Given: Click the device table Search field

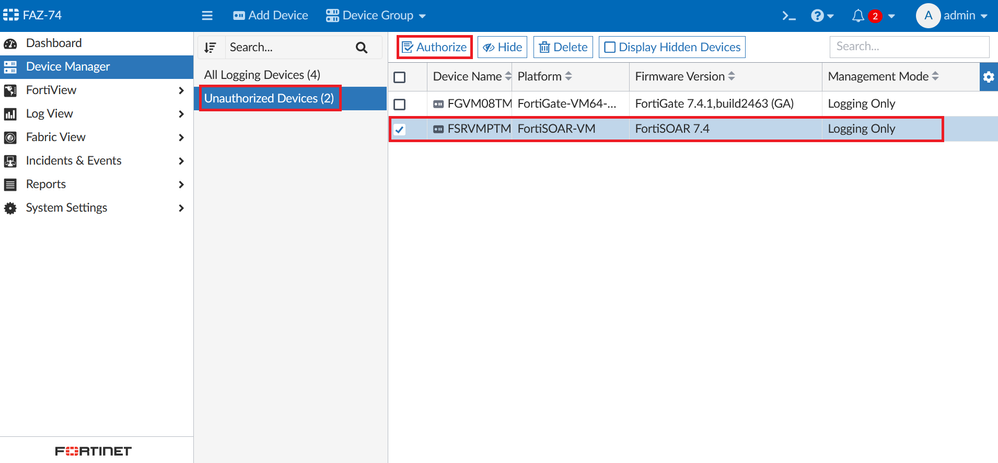Looking at the screenshot, I should [x=909, y=47].
